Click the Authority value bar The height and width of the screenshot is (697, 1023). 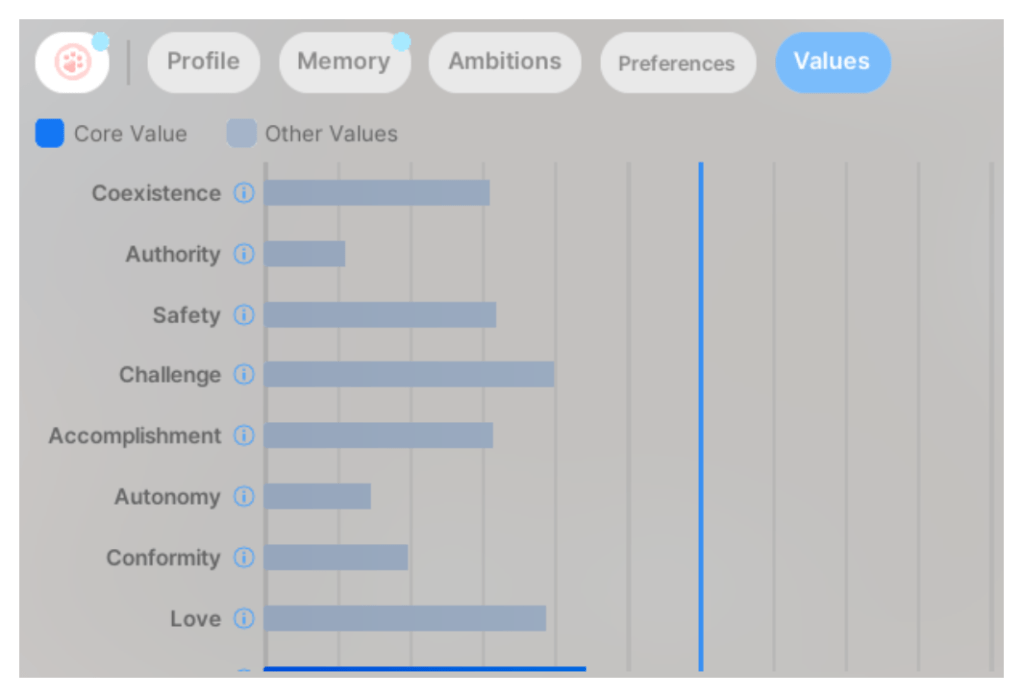click(x=305, y=254)
